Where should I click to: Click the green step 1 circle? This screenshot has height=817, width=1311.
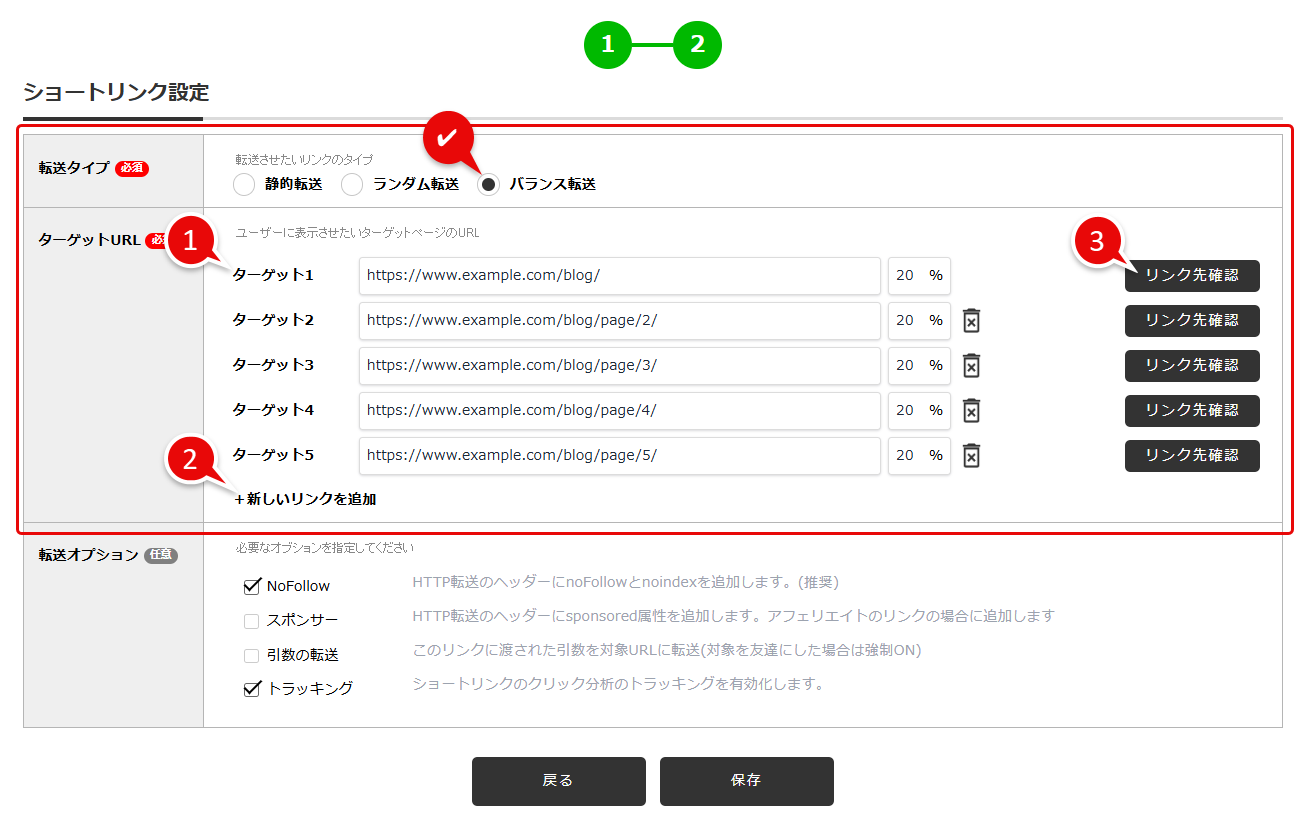tap(607, 44)
